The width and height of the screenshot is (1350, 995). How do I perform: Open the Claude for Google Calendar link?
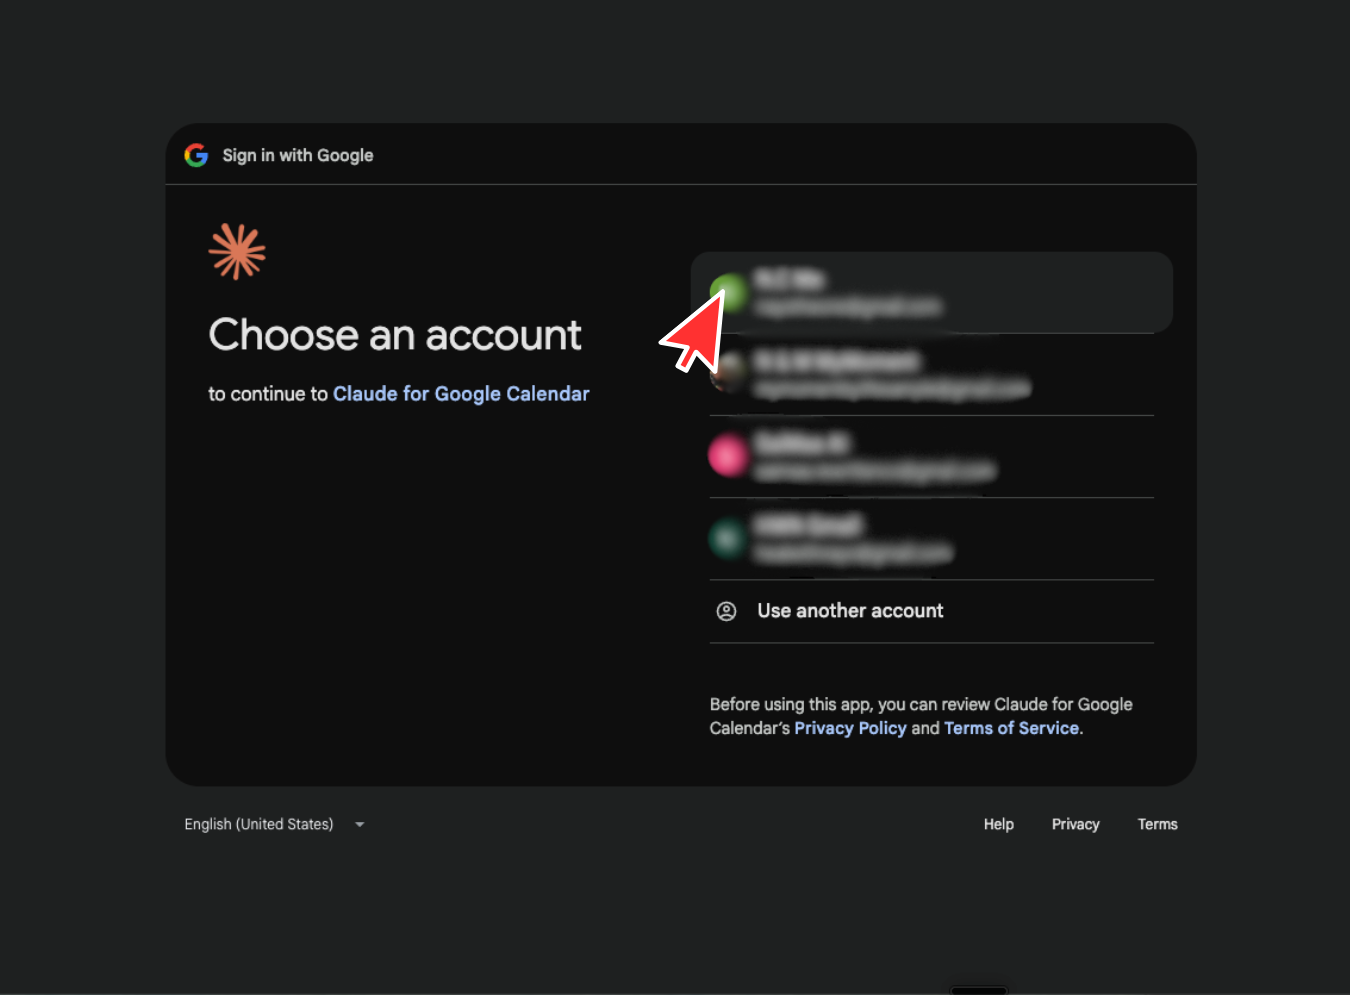click(x=461, y=394)
